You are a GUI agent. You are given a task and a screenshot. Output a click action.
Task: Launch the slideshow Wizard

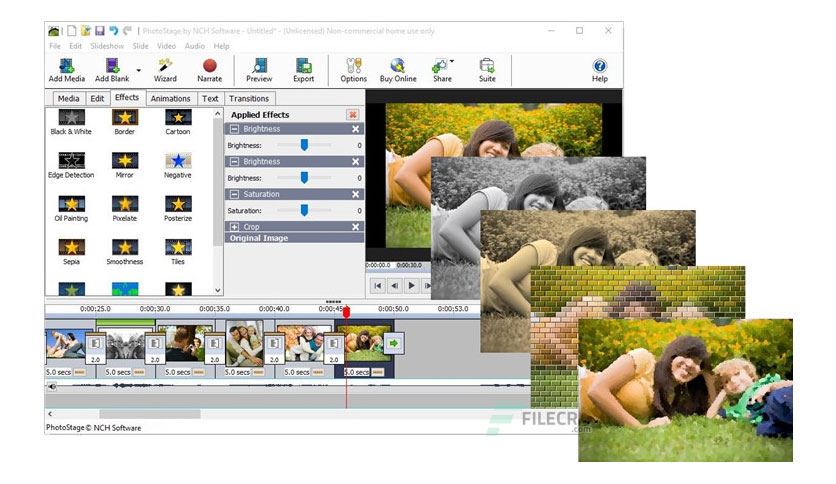coord(165,70)
